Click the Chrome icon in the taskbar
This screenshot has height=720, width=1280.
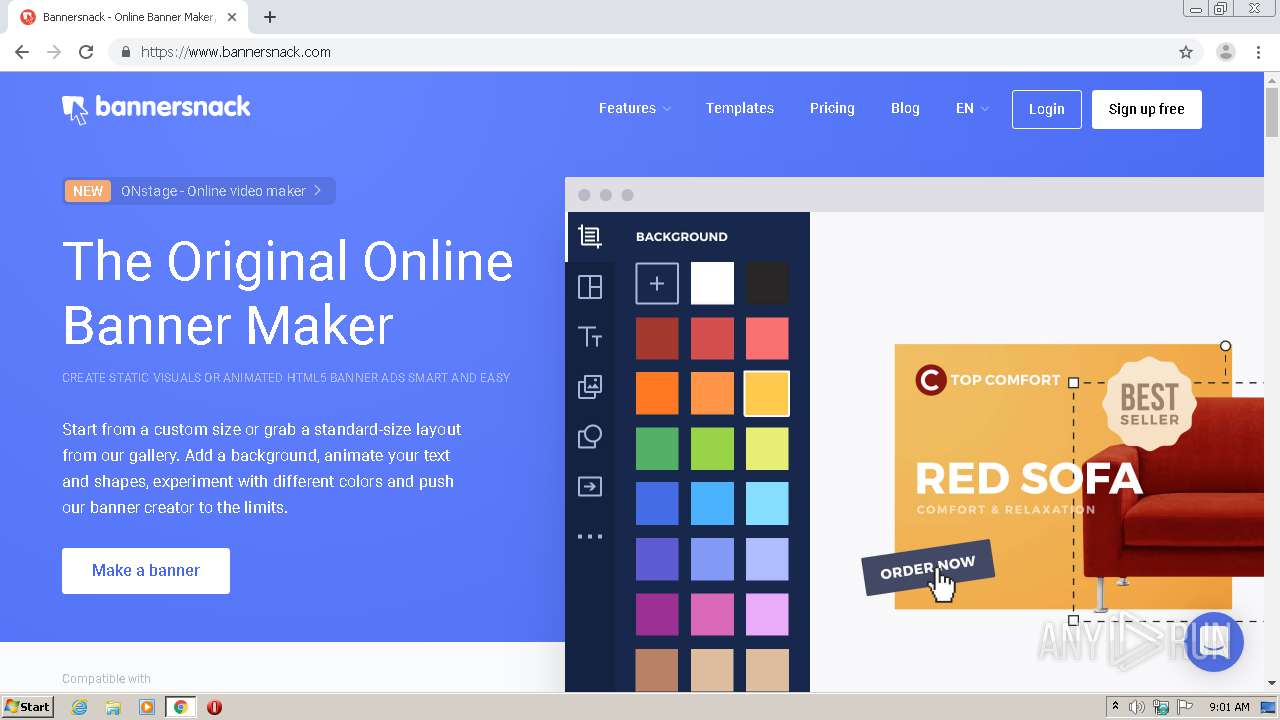click(x=181, y=707)
